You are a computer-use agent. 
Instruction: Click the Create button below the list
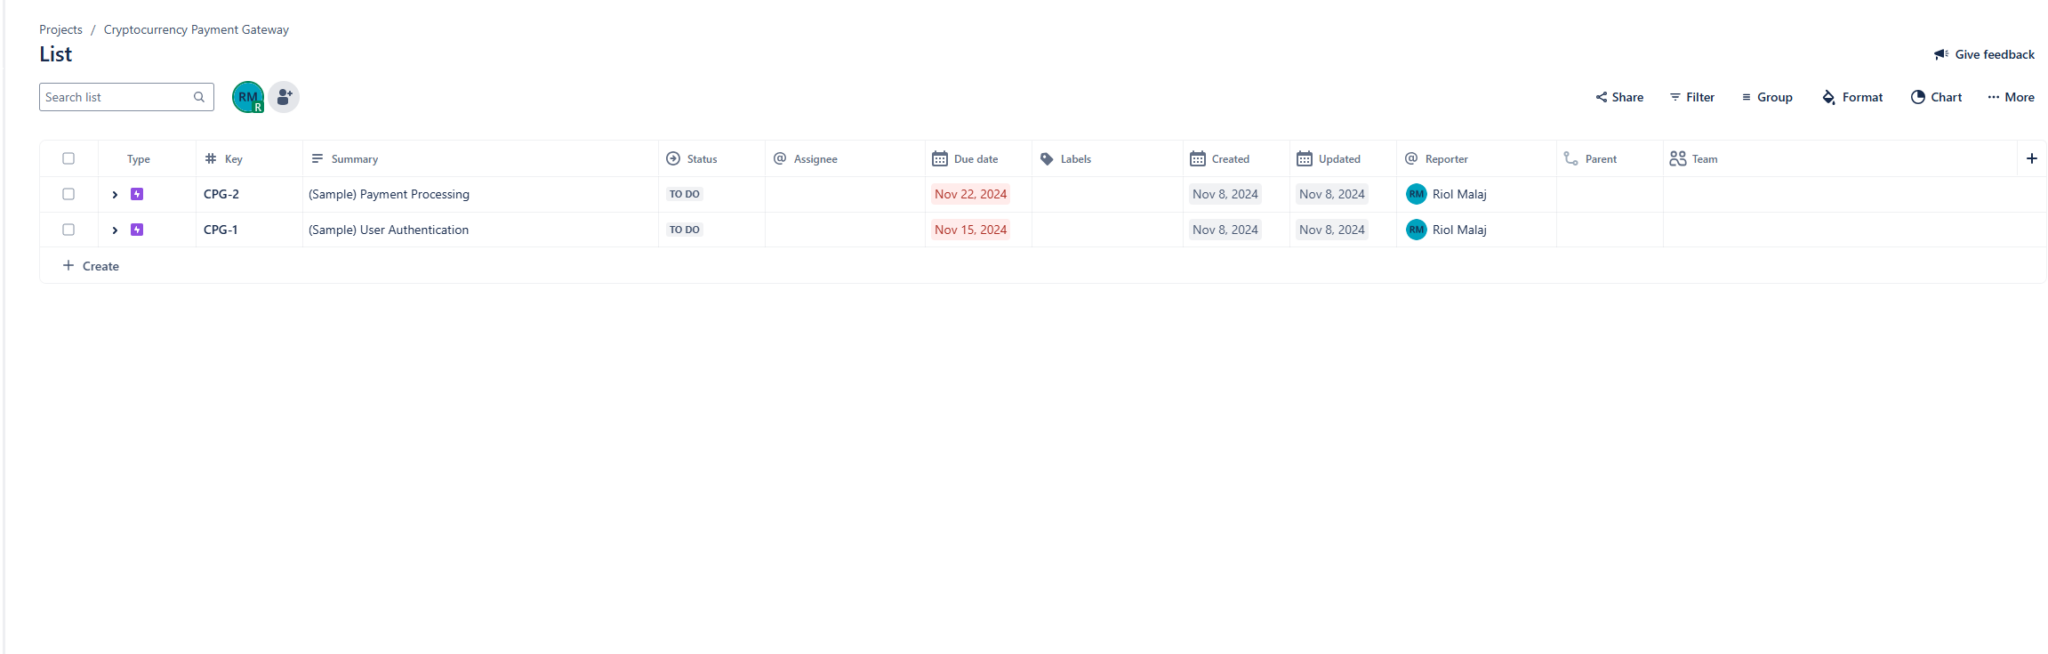tap(90, 265)
